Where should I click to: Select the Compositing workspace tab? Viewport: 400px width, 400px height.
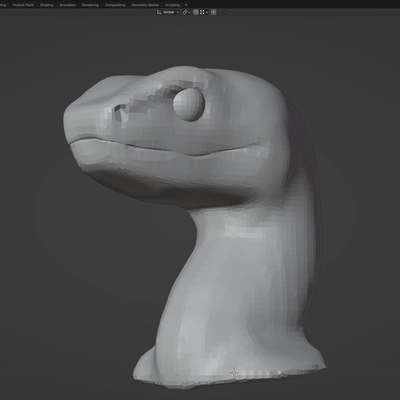coord(115,5)
